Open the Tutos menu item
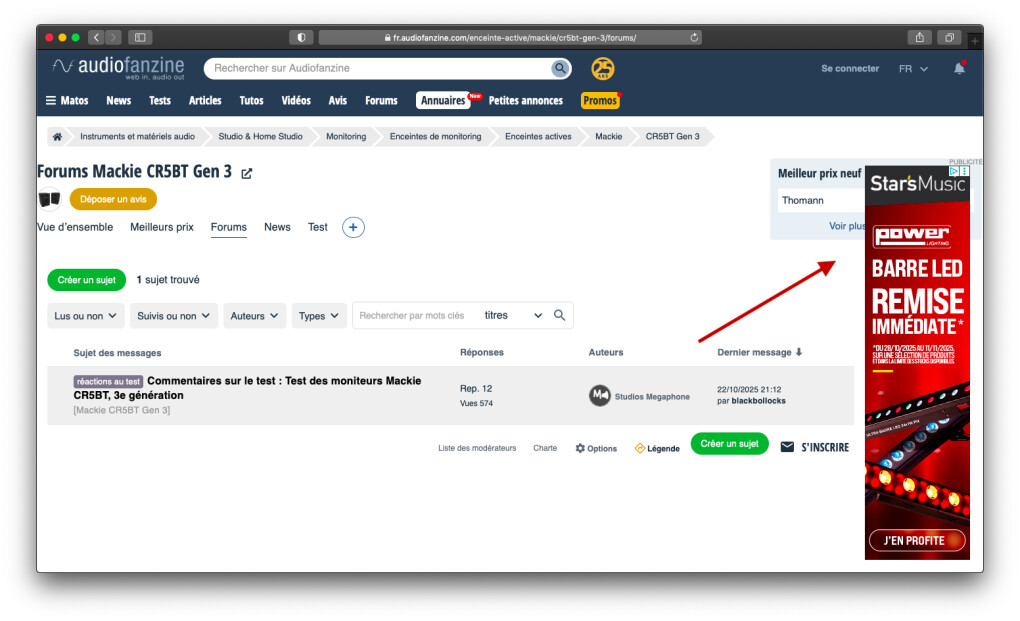Image resolution: width=1020 pixels, height=621 pixels. click(251, 100)
